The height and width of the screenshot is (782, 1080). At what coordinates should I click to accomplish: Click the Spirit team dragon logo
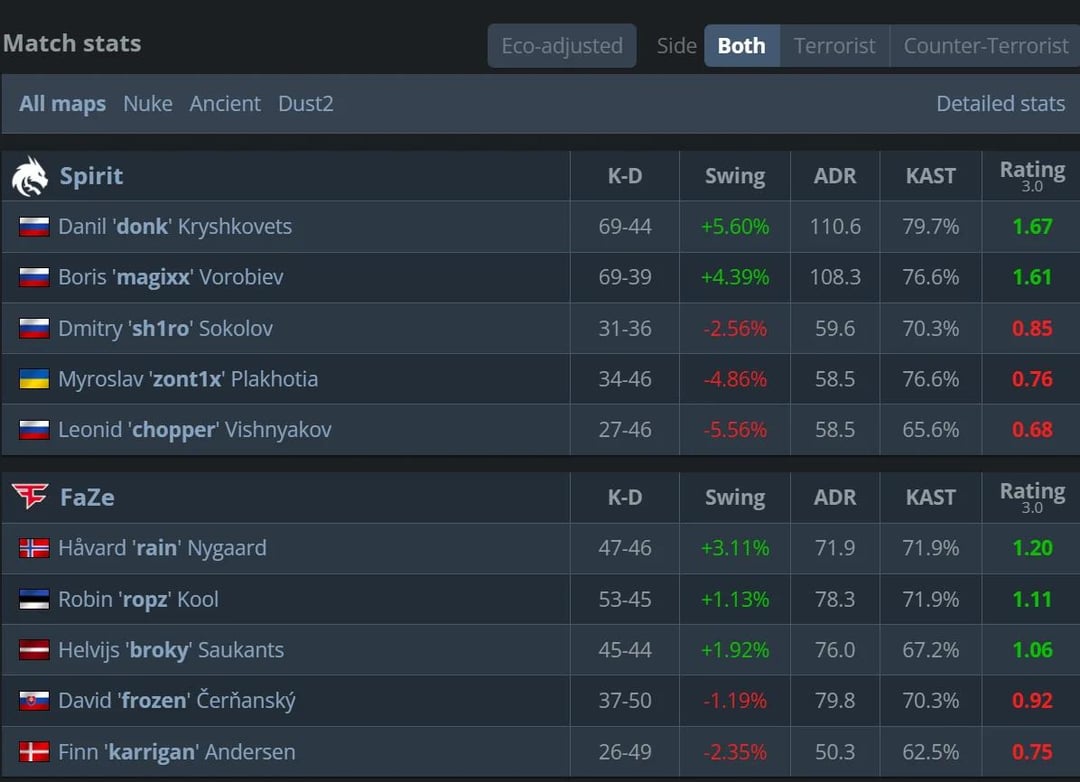(30, 177)
